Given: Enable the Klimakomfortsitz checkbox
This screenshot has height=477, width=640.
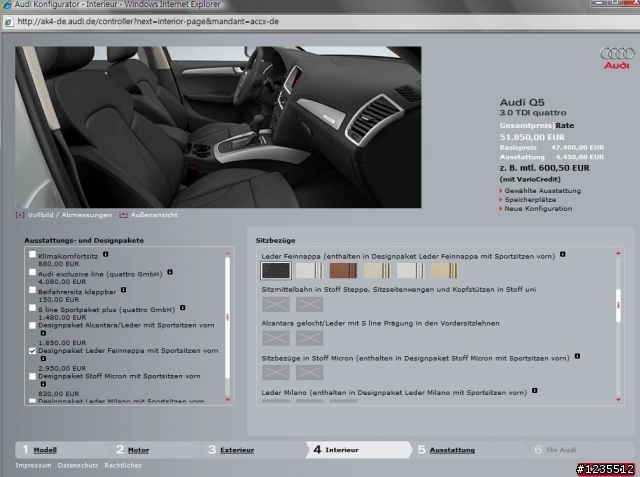Looking at the screenshot, I should pyautogui.click(x=32, y=254).
